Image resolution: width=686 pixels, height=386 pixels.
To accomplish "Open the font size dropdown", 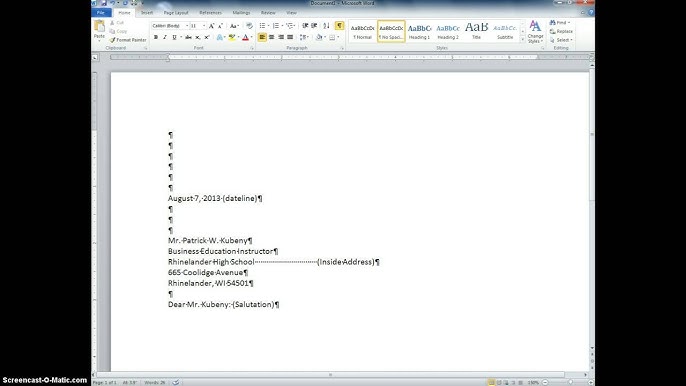I will tap(204, 26).
